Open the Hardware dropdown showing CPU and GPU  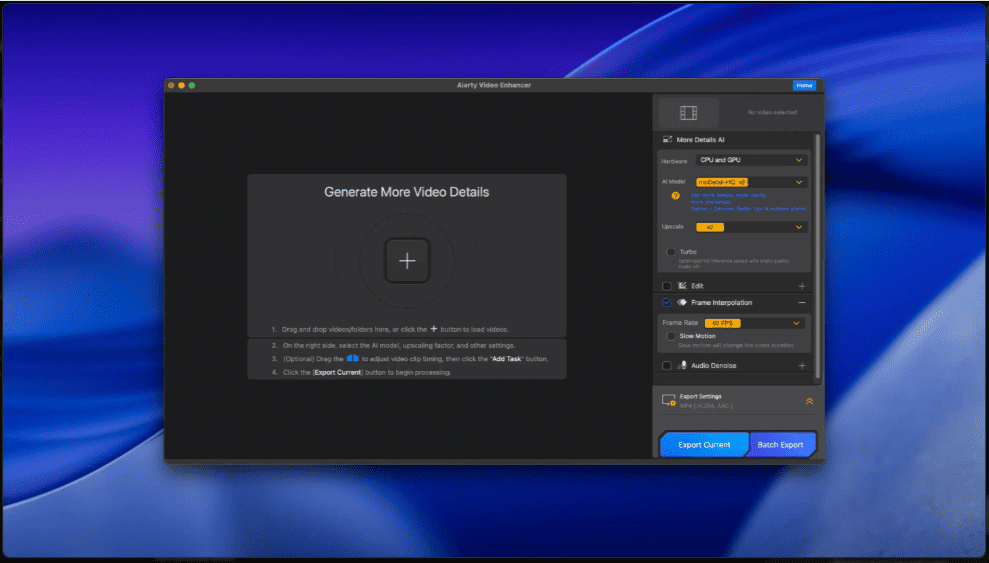click(x=751, y=160)
